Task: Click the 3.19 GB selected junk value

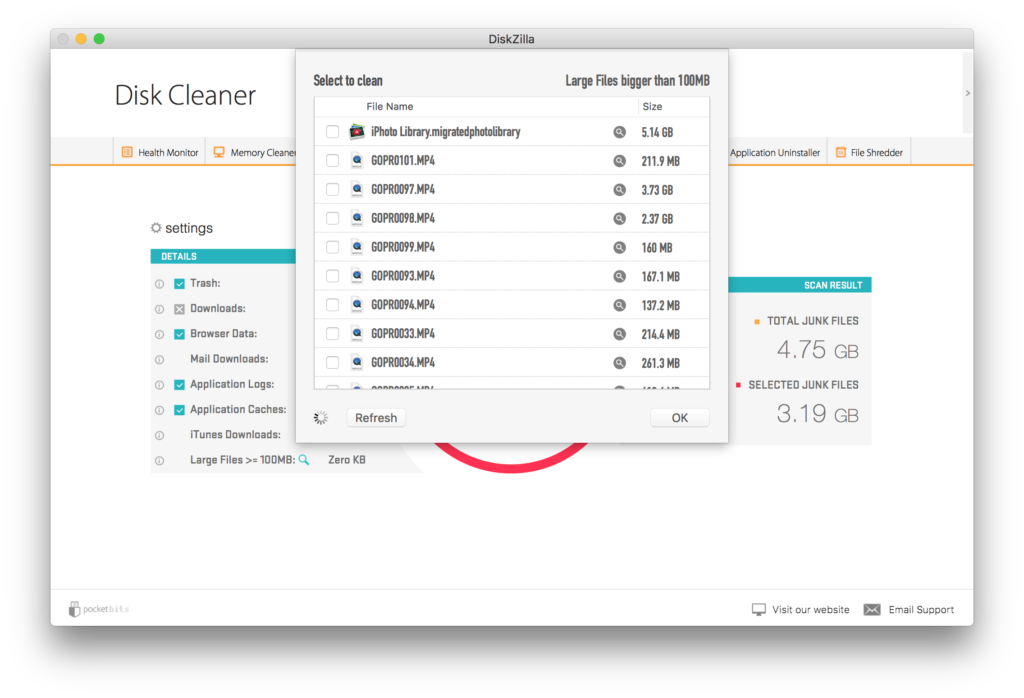Action: click(x=817, y=414)
